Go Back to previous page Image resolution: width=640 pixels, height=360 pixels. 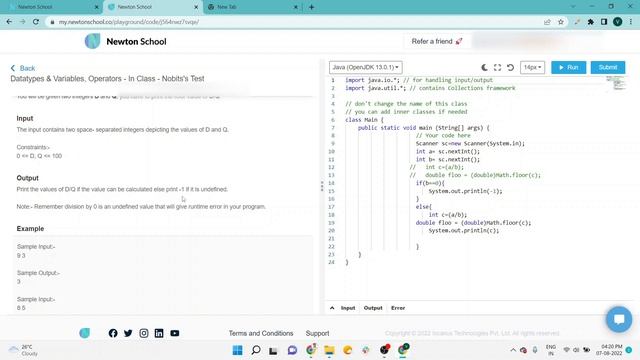[23, 68]
